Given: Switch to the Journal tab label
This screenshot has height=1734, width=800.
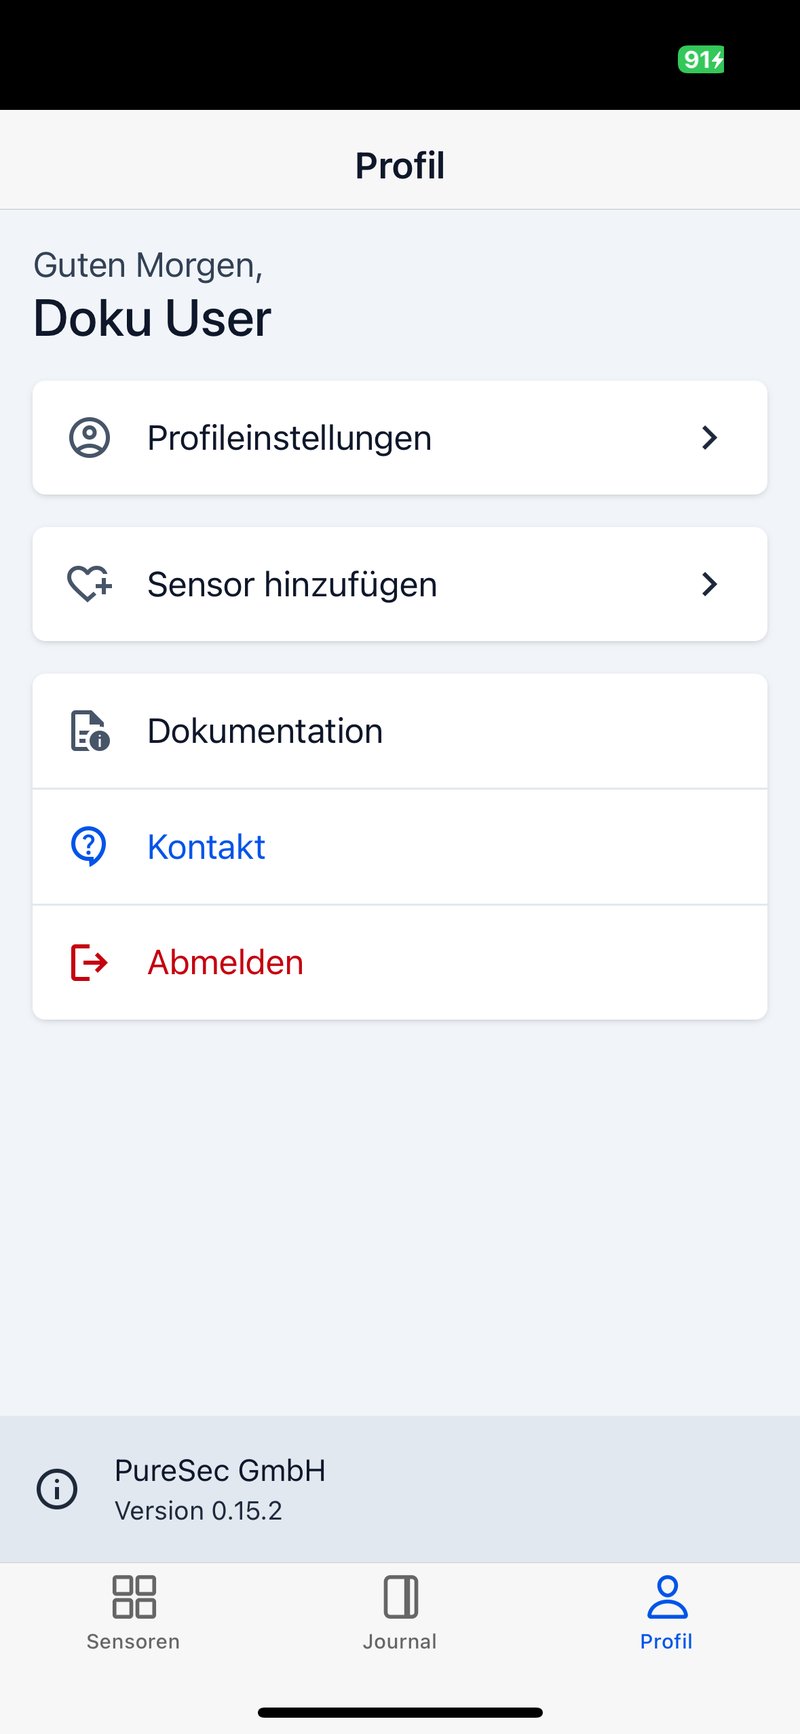Looking at the screenshot, I should click(x=400, y=1641).
